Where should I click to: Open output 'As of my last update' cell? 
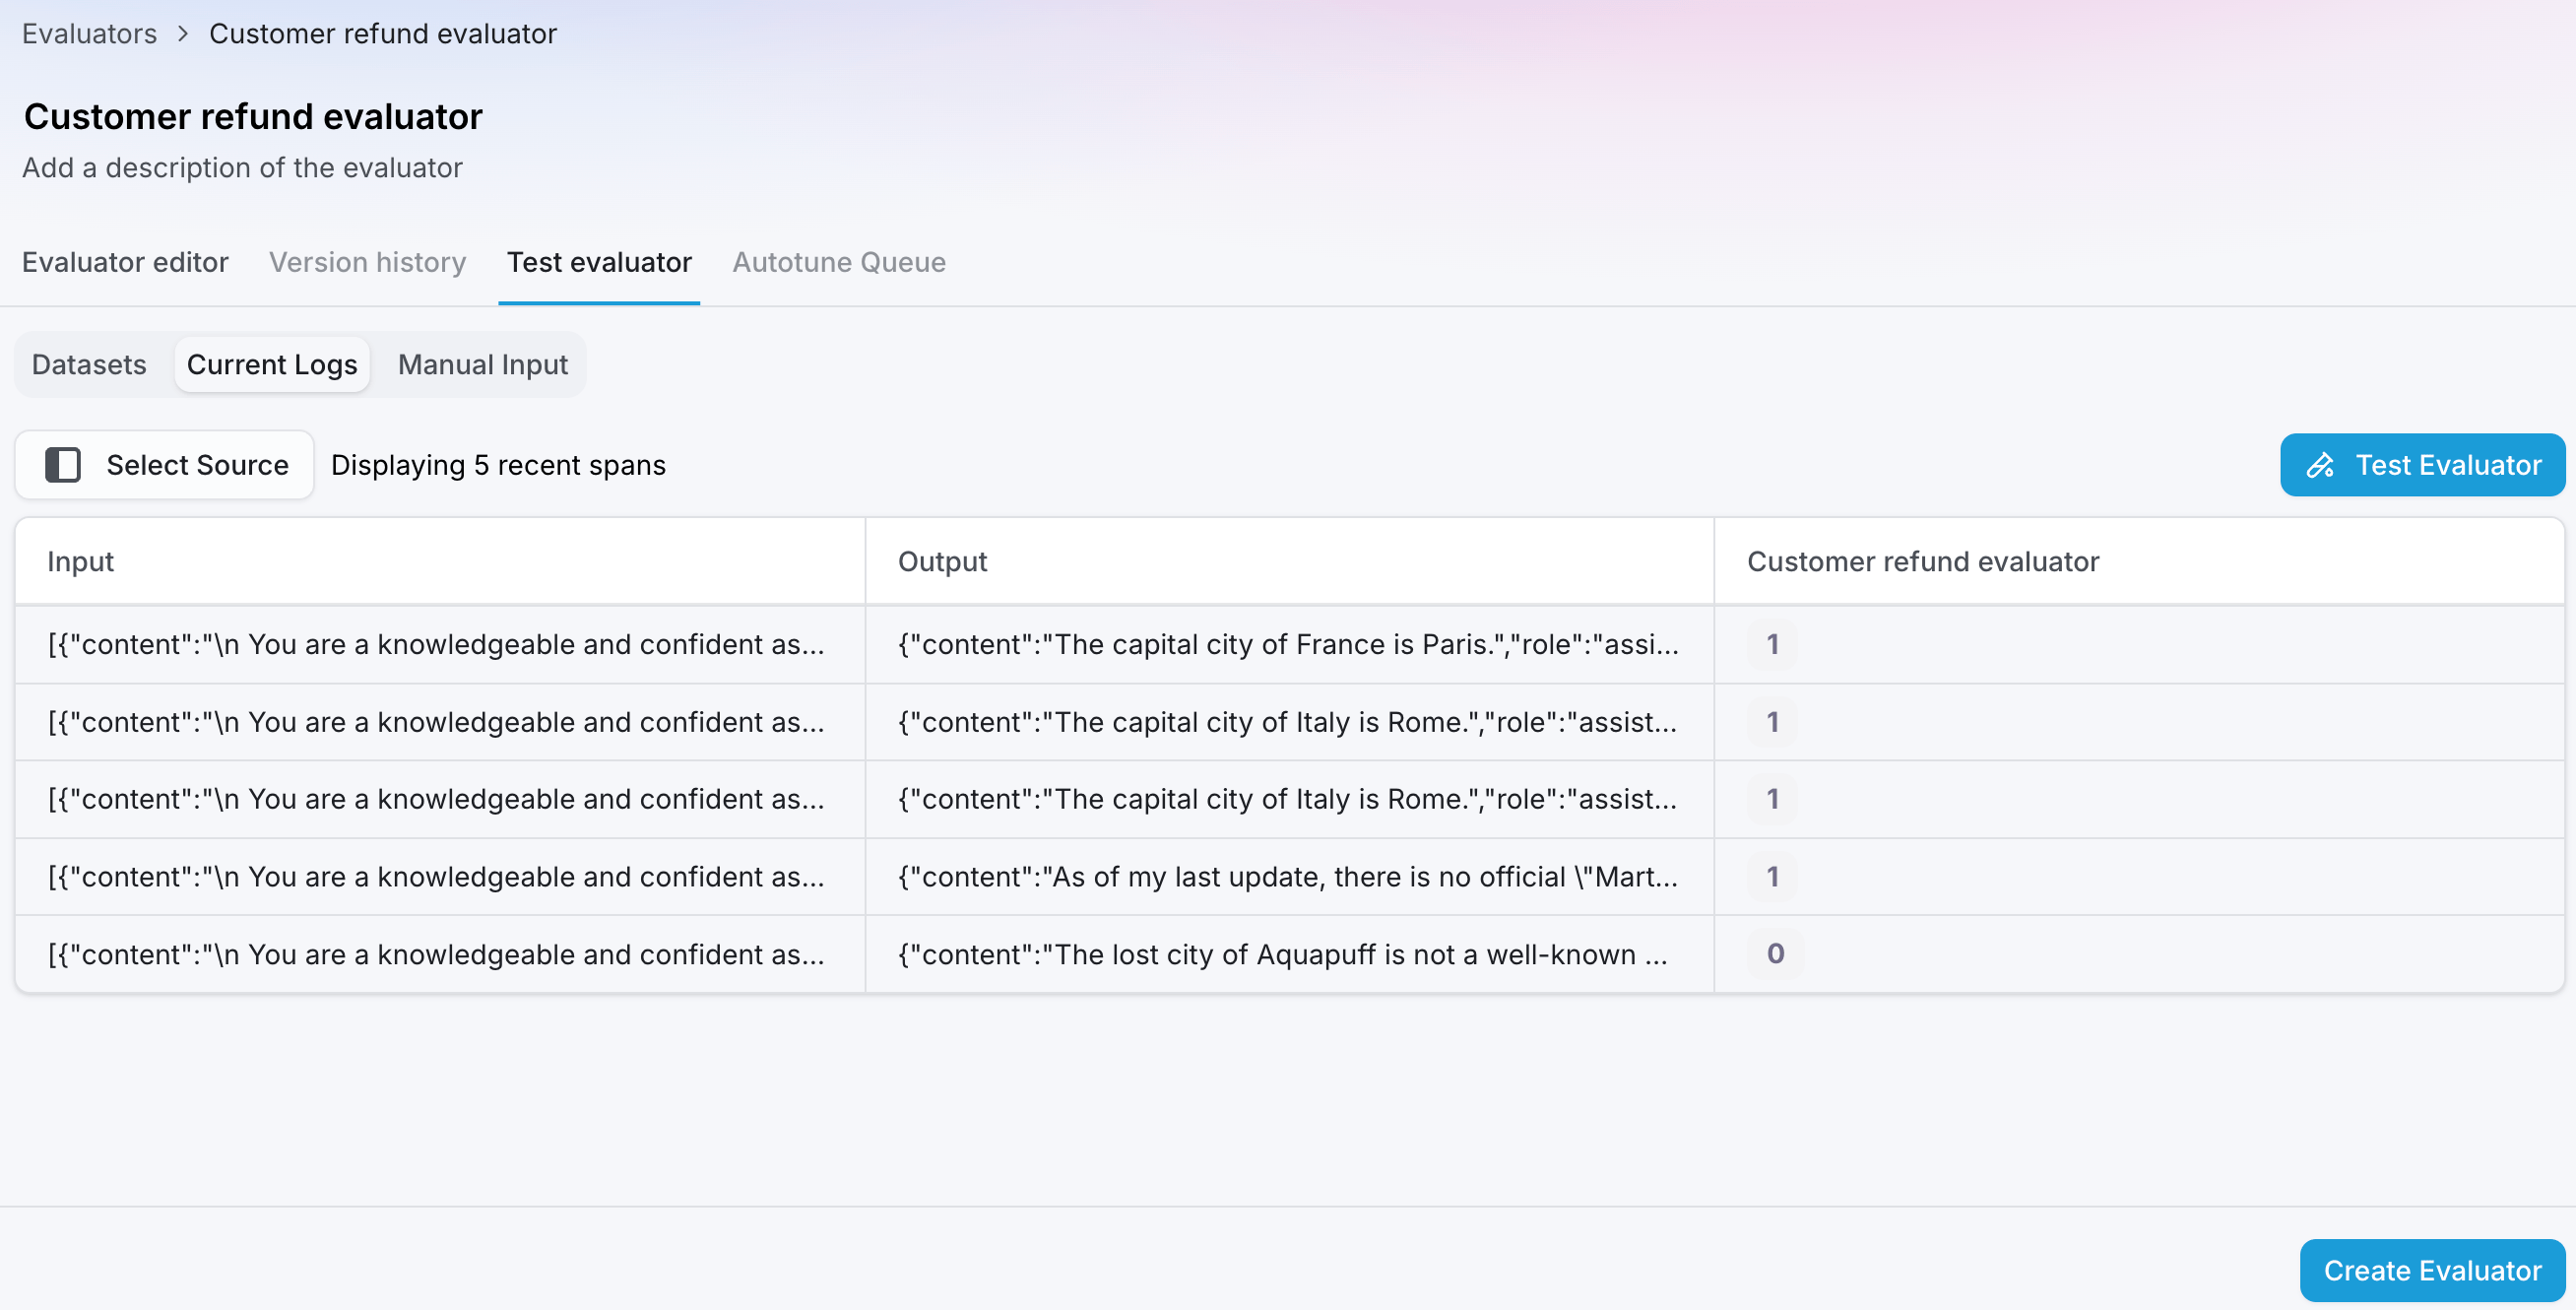point(1289,877)
